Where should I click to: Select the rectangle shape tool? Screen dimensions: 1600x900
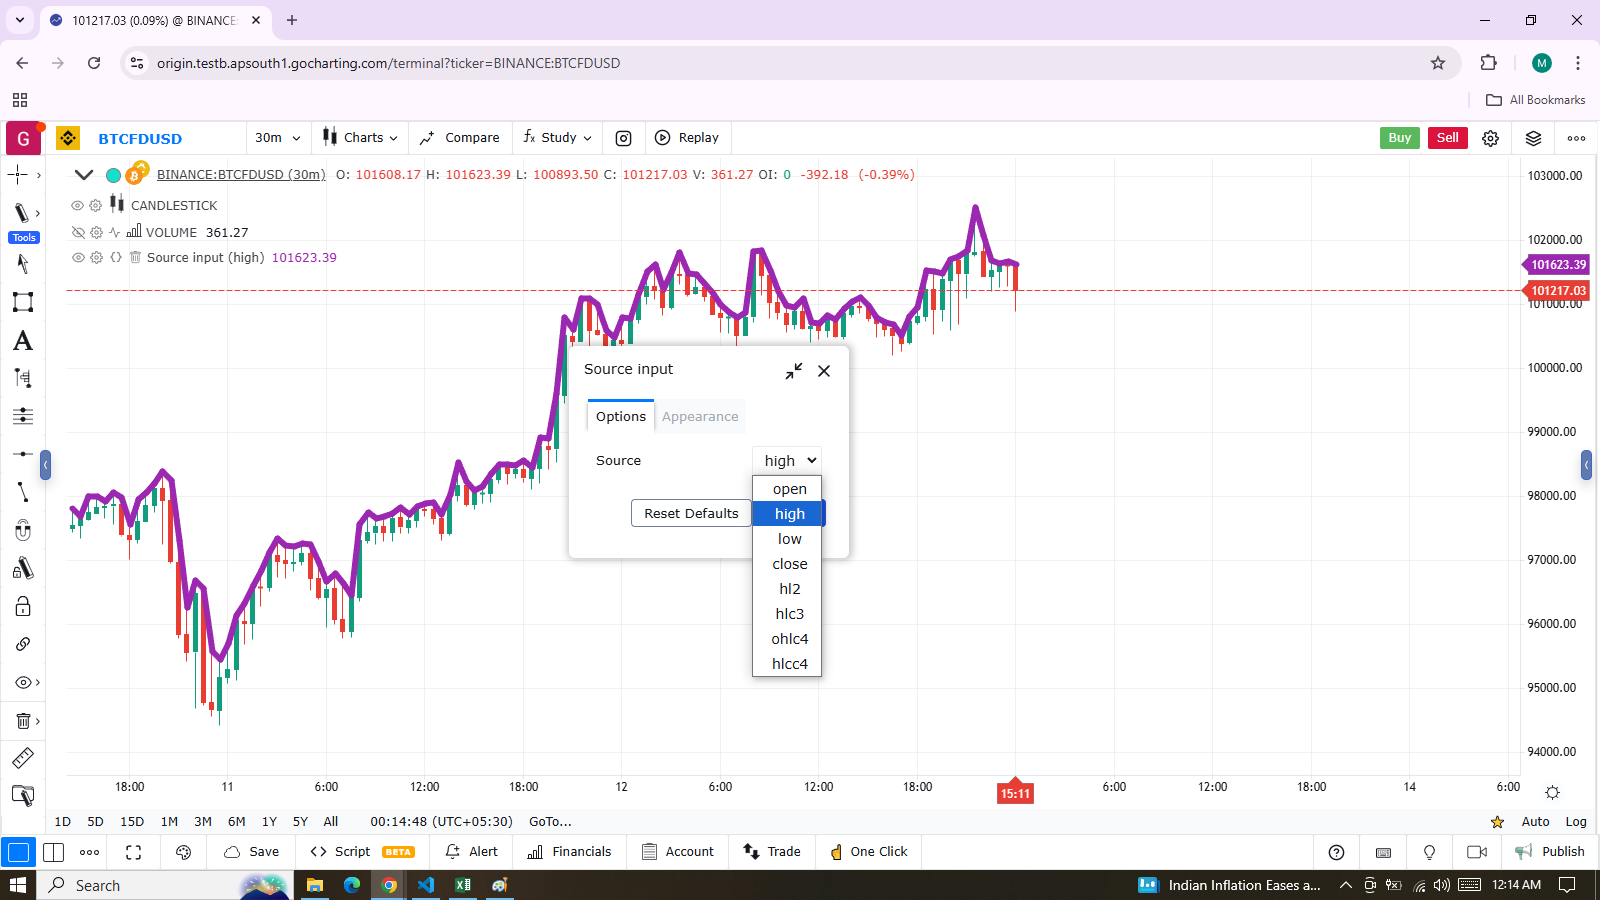(x=22, y=302)
